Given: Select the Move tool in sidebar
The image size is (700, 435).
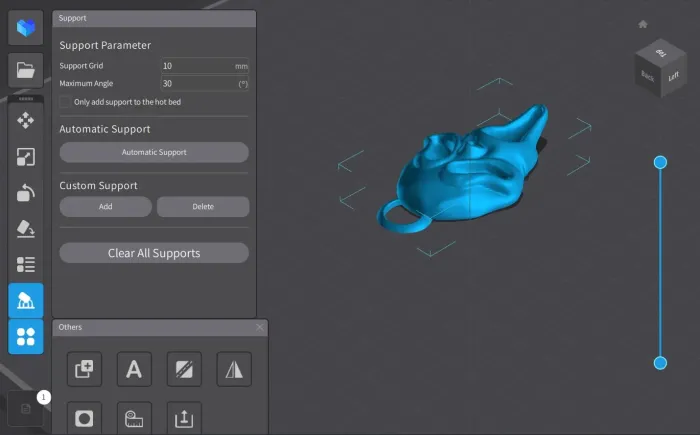Looking at the screenshot, I should (x=26, y=121).
